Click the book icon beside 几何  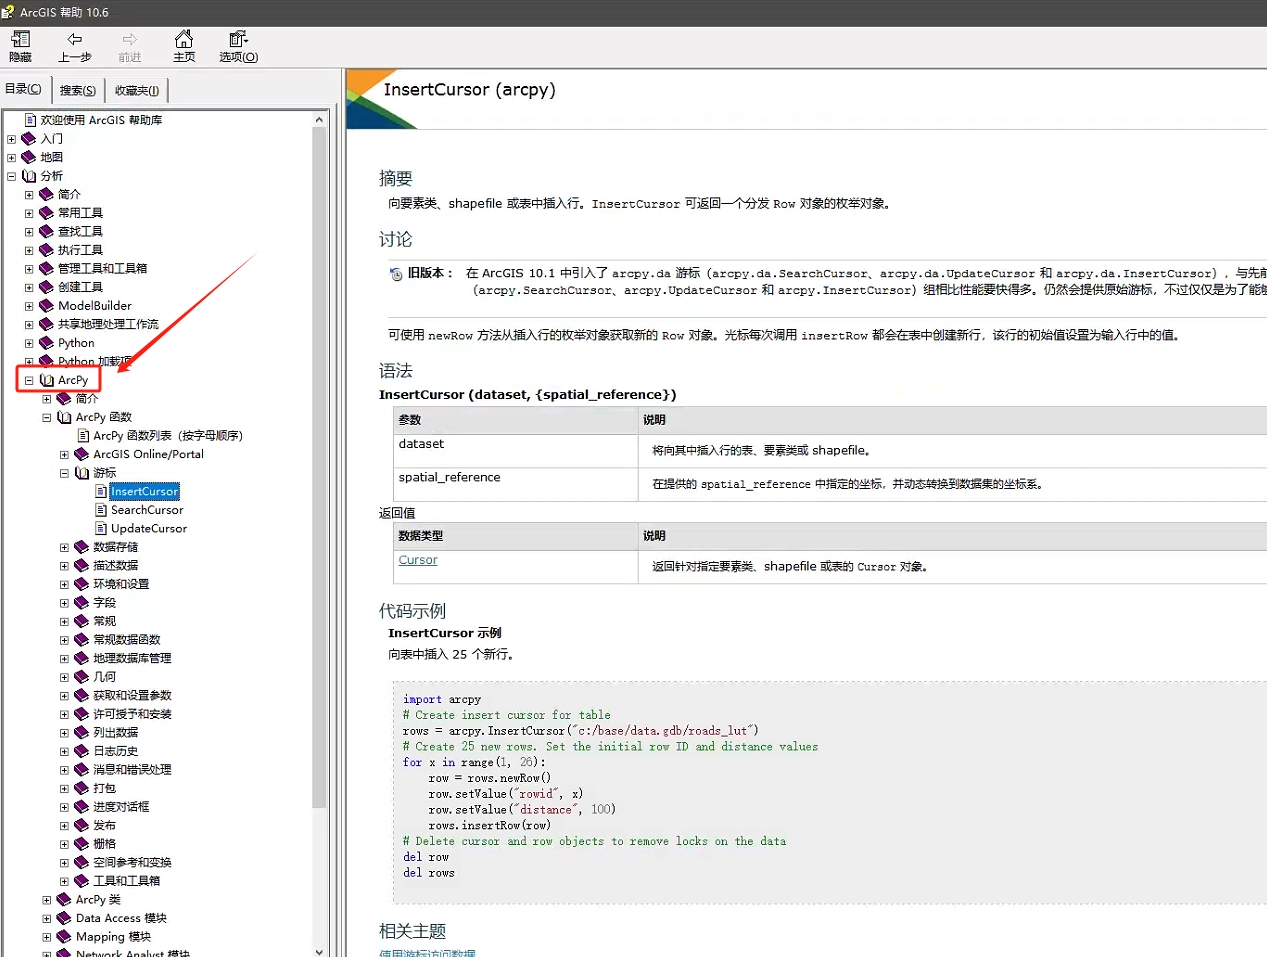click(82, 677)
